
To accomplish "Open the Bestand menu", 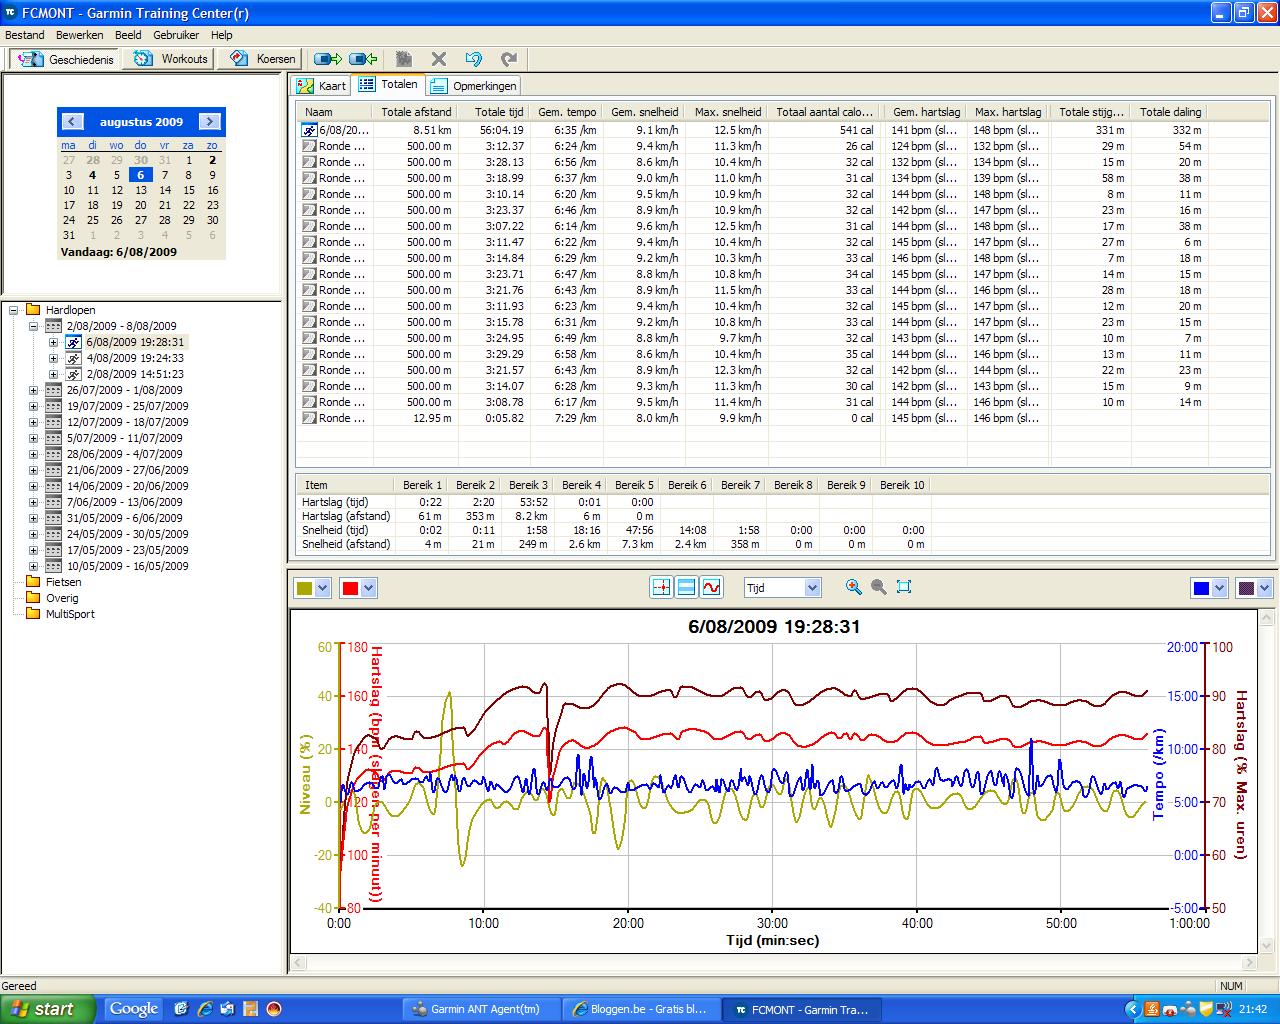I will 25,35.
